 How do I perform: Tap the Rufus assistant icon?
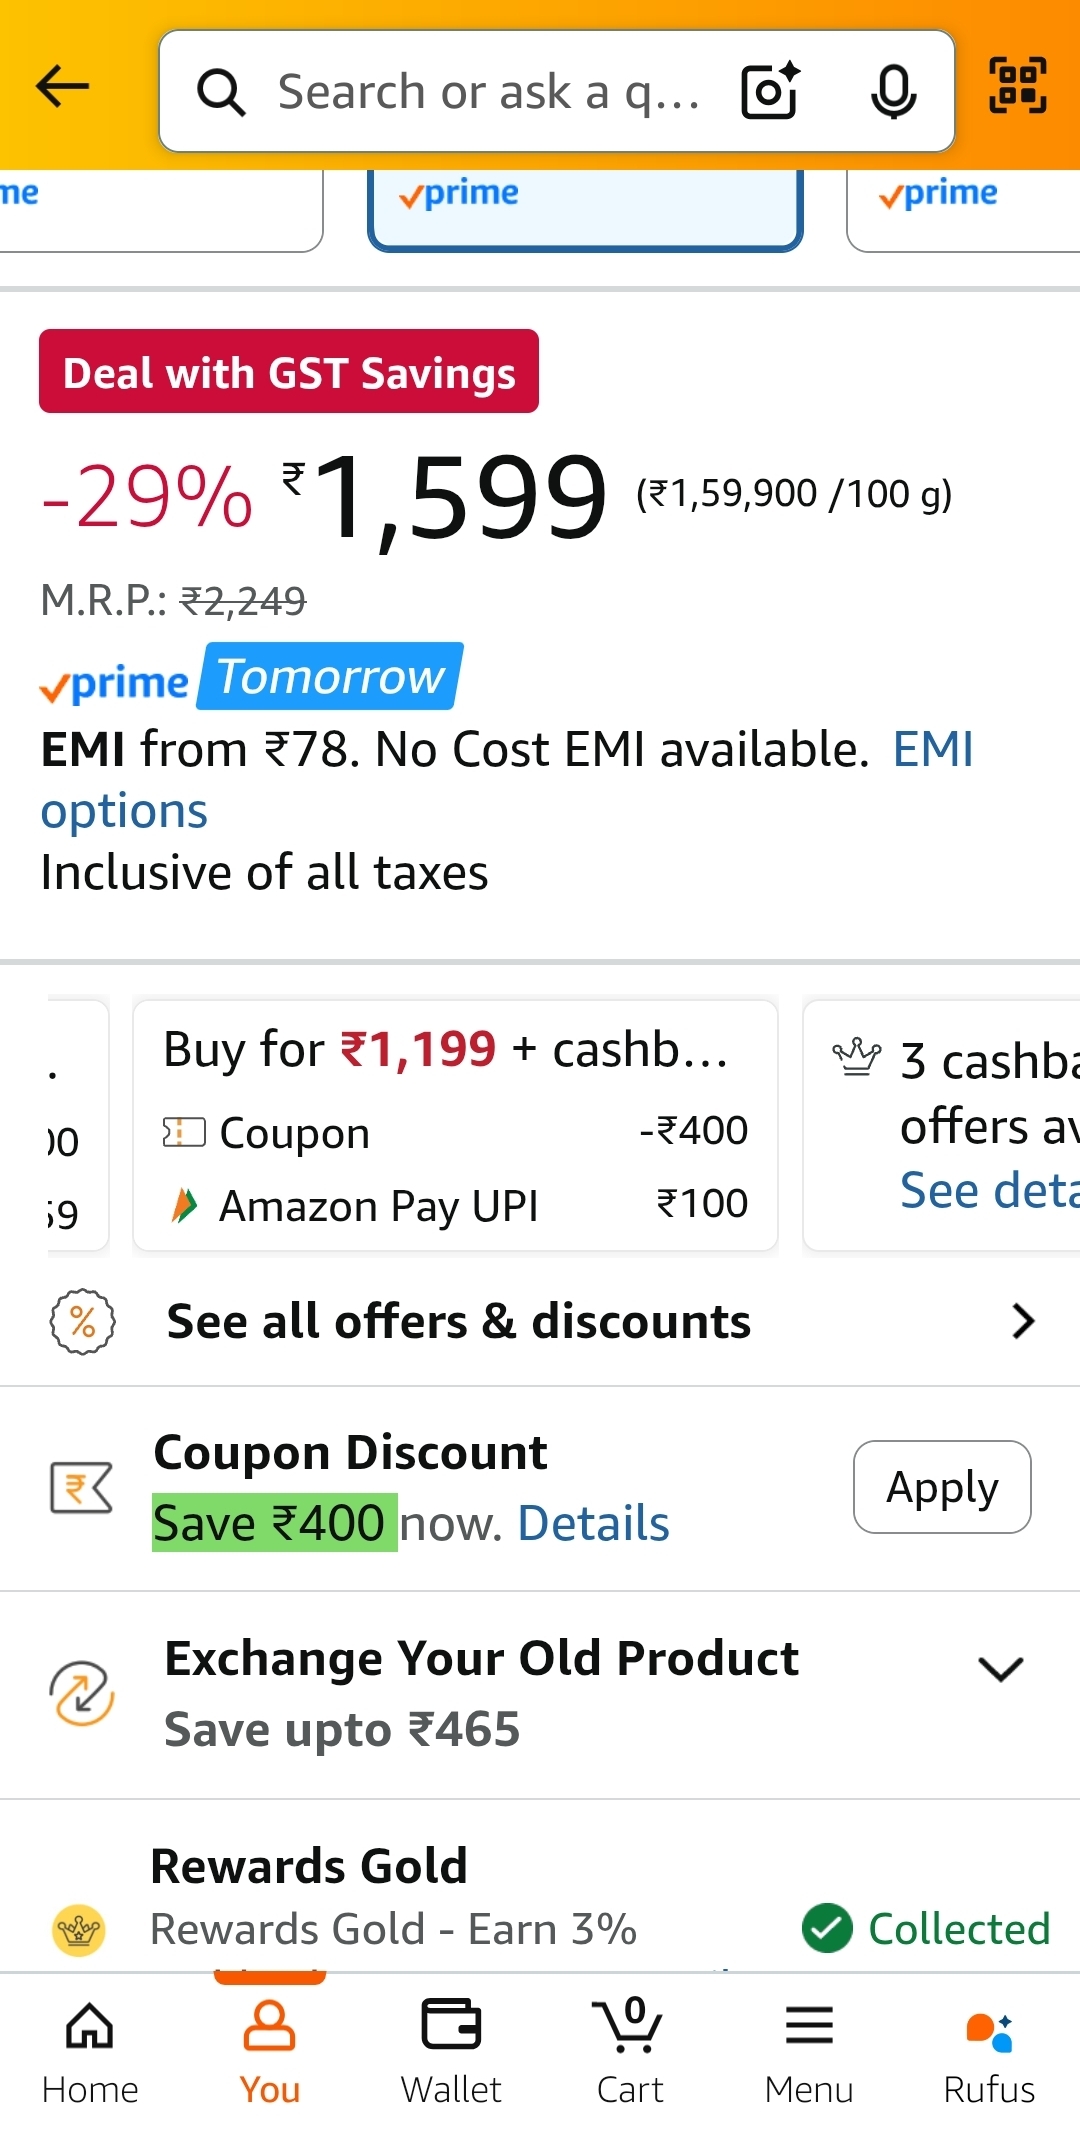(x=989, y=2050)
